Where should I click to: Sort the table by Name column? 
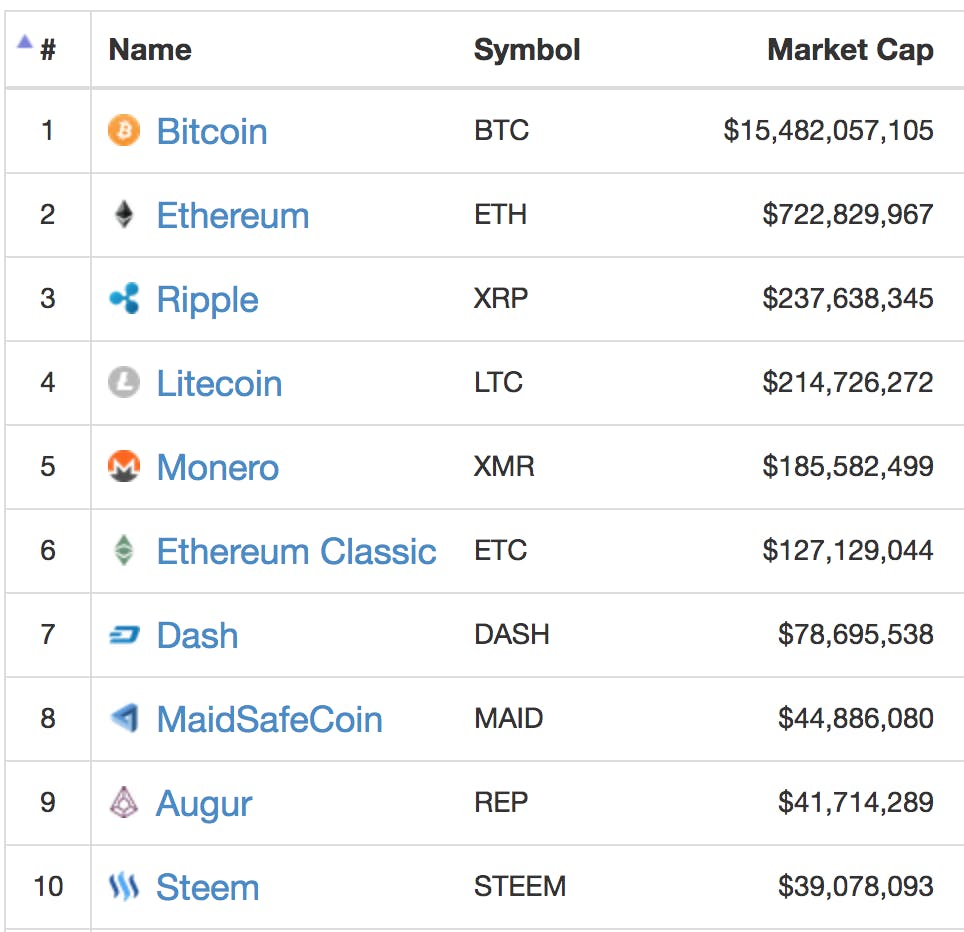pyautogui.click(x=149, y=49)
